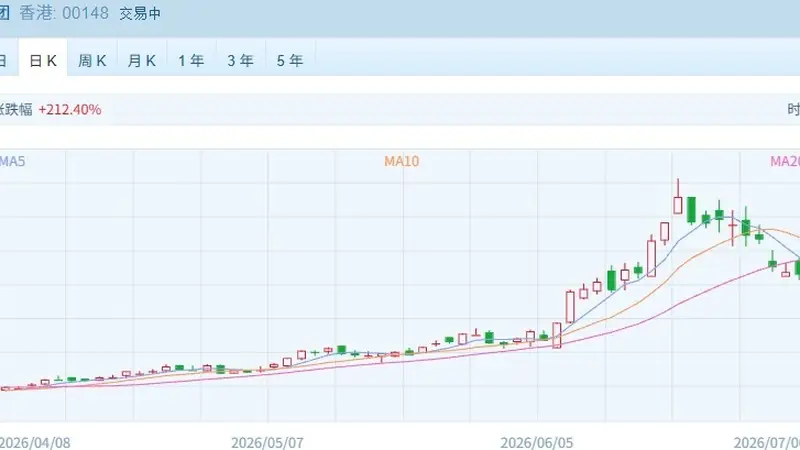Click the 2026/04/08 date axis label
The height and width of the screenshot is (450, 800).
pos(35,442)
